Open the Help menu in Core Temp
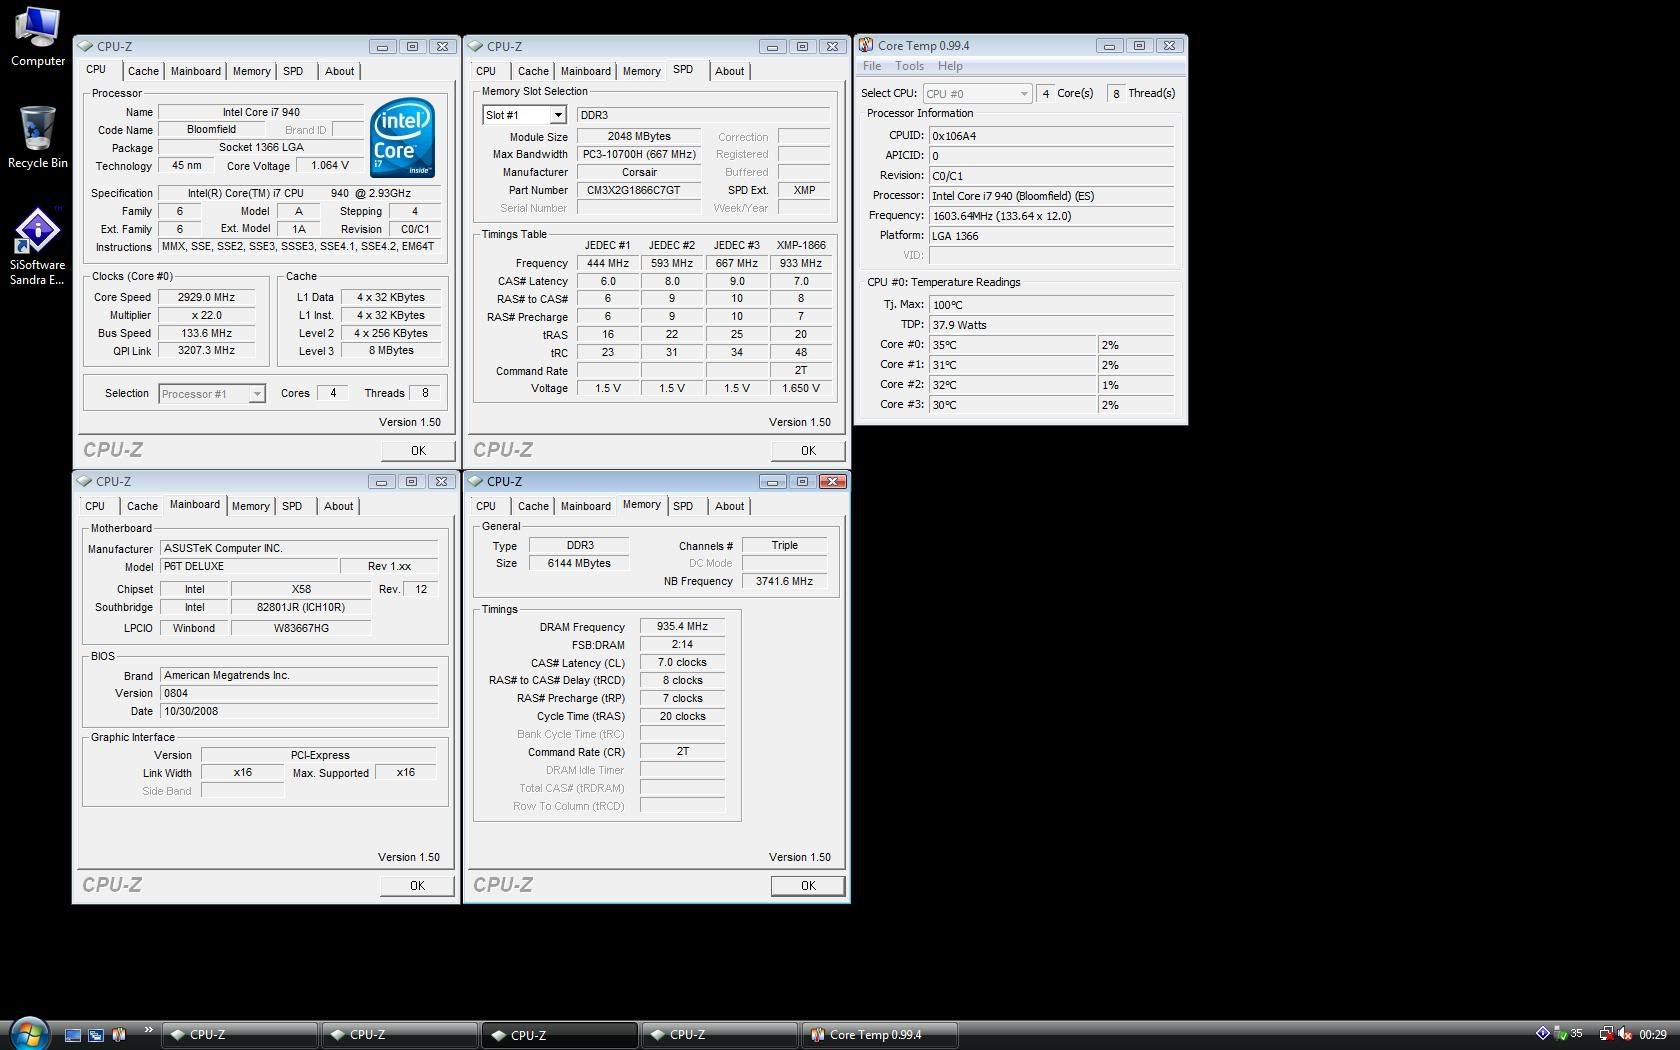Image resolution: width=1680 pixels, height=1050 pixels. (950, 66)
